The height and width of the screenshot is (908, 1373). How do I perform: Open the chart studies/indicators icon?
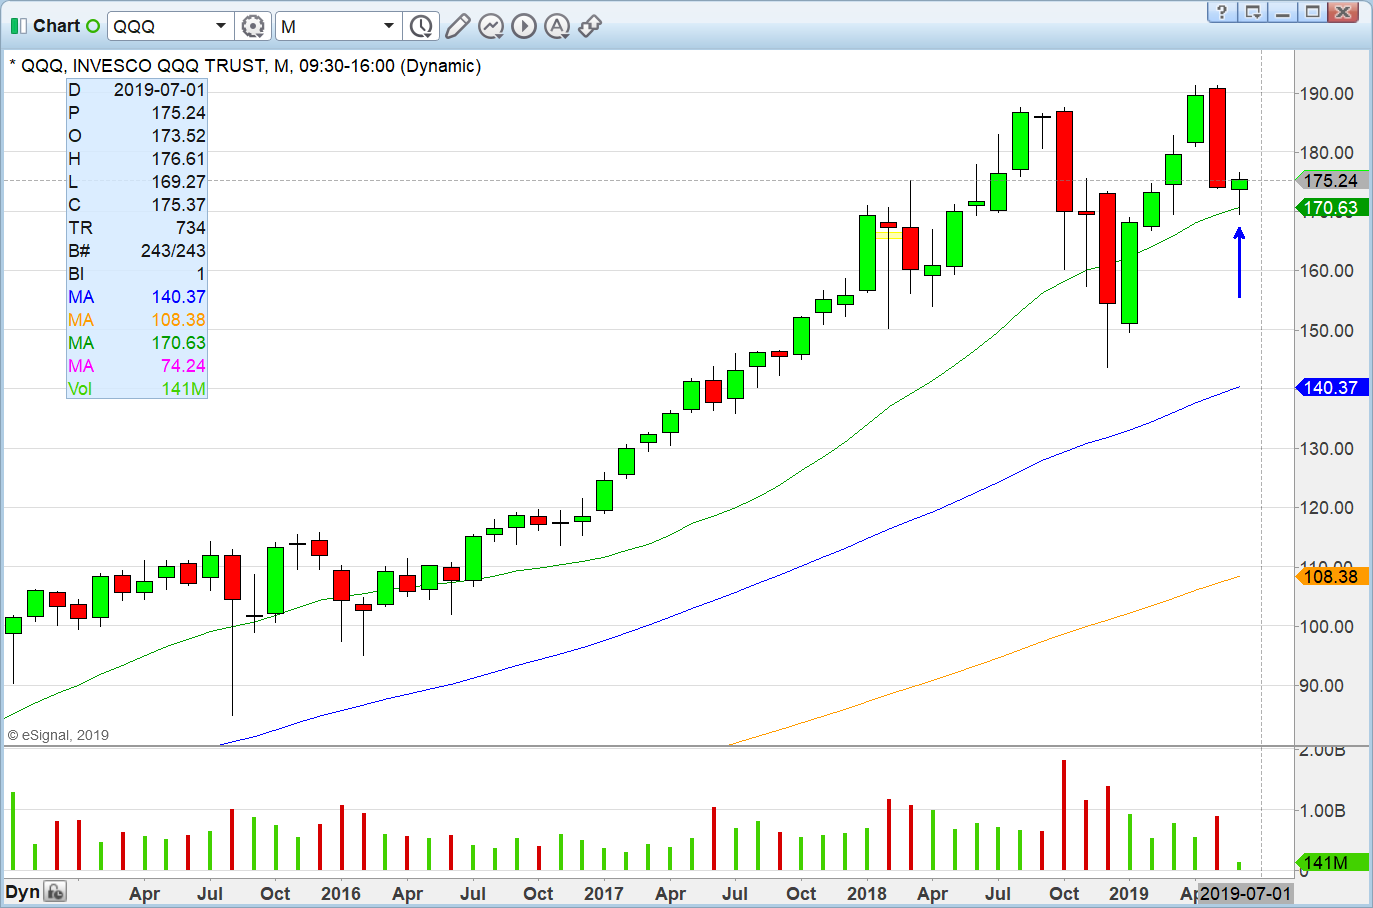click(x=491, y=26)
